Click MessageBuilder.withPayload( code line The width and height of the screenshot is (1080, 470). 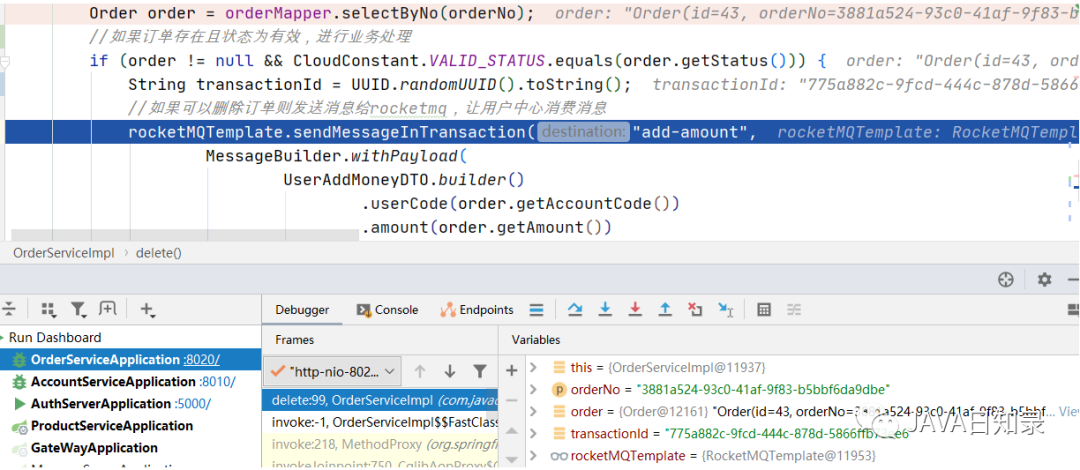(337, 156)
